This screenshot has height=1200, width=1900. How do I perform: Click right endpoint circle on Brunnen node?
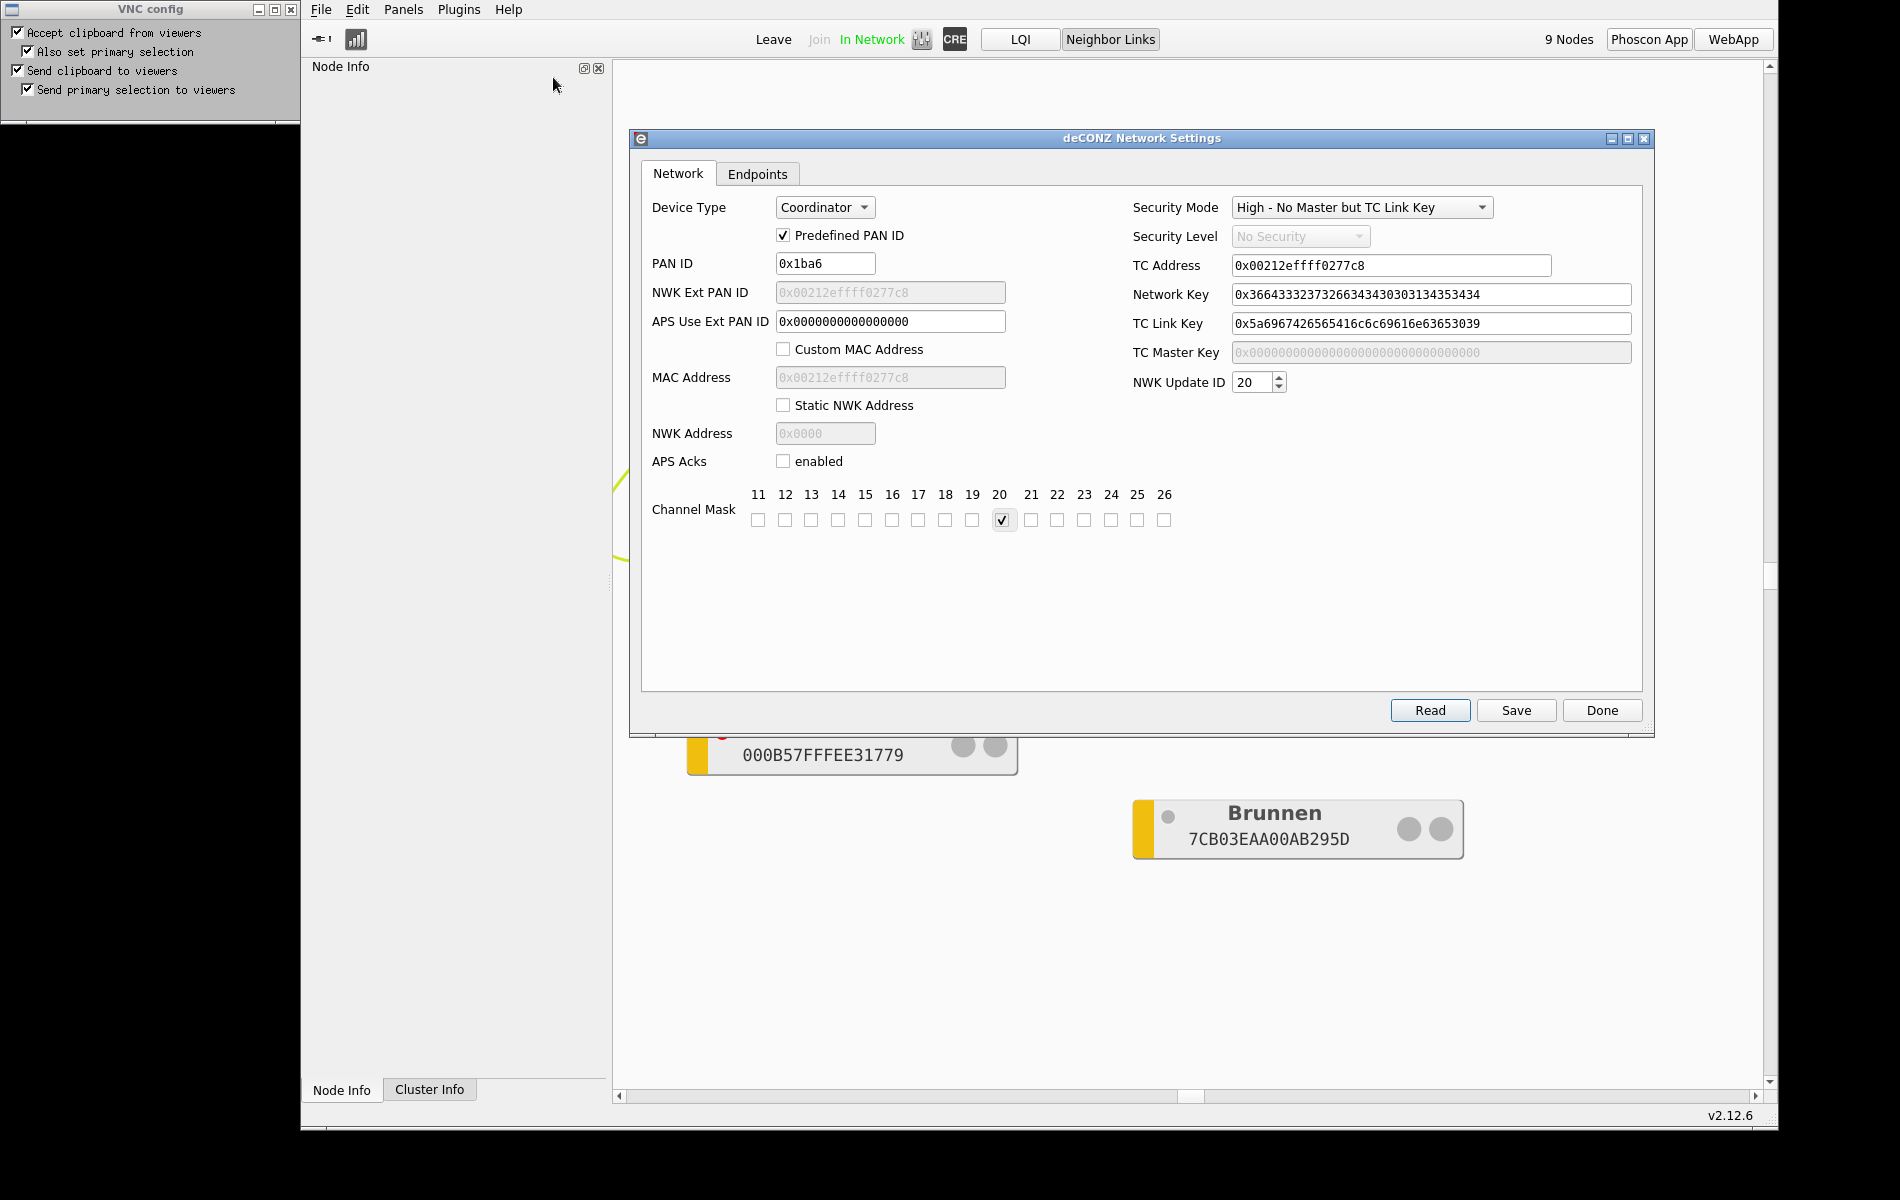(x=1441, y=829)
